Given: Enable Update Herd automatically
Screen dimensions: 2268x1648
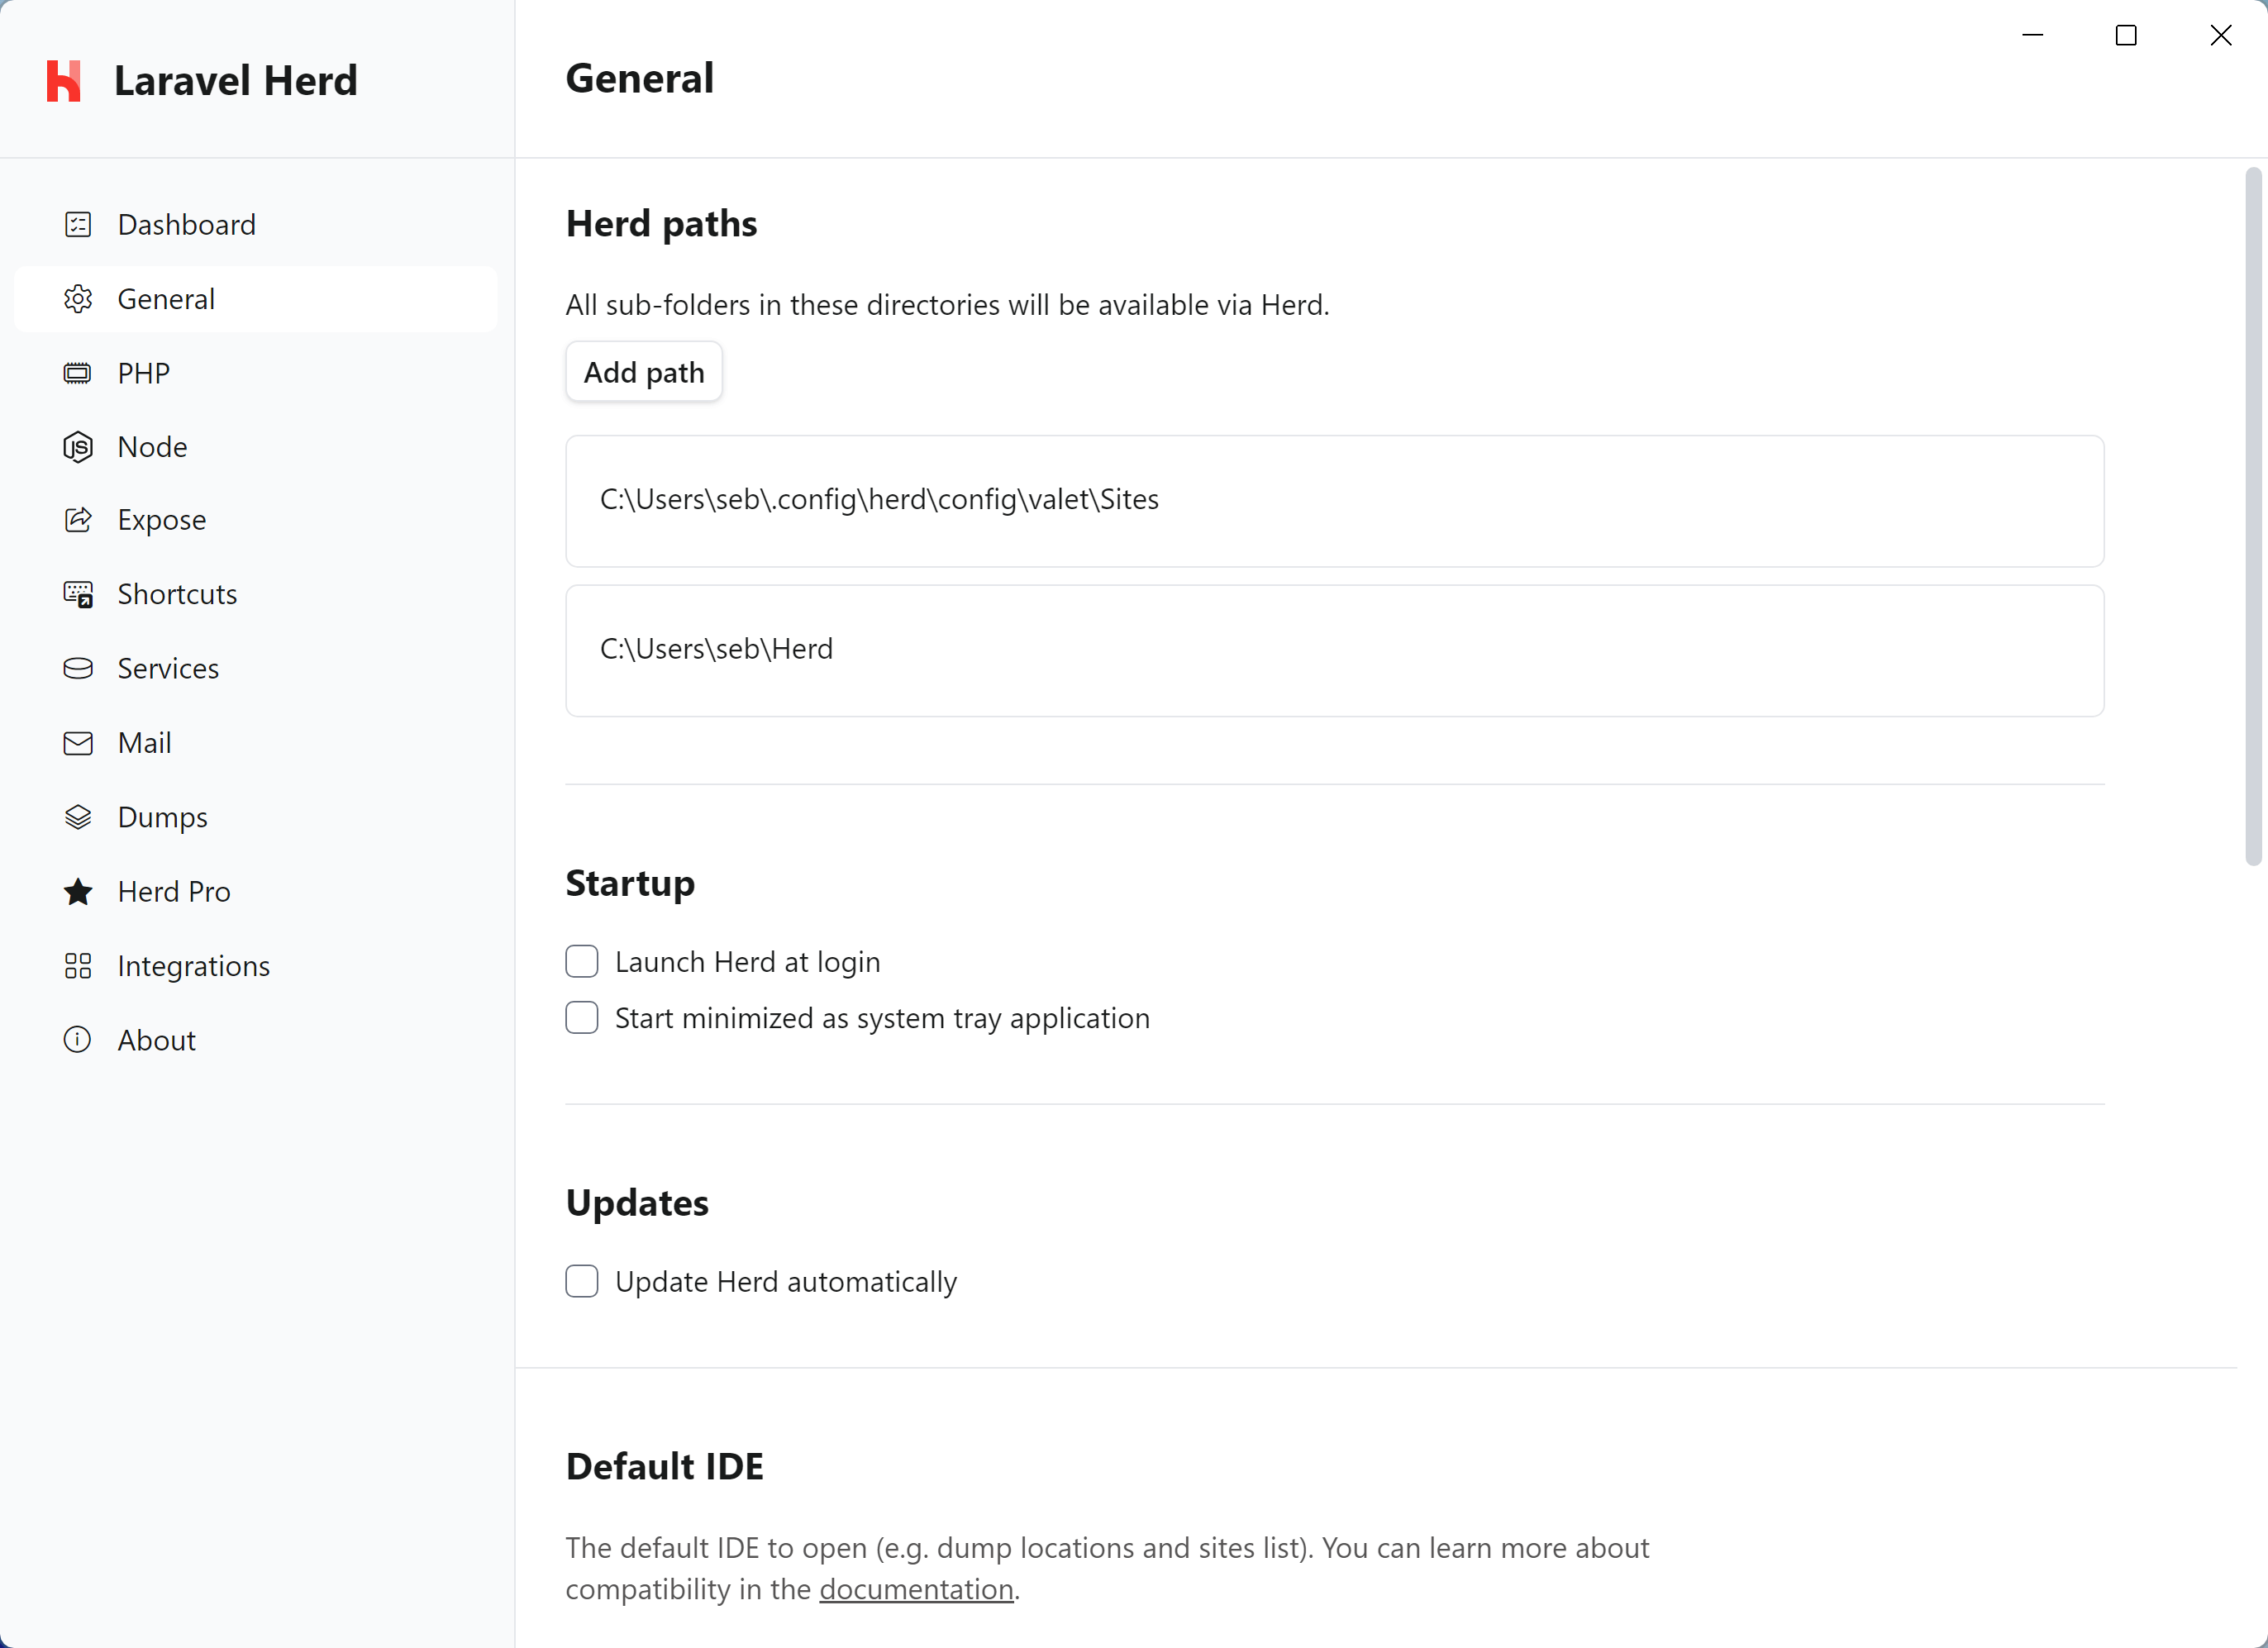Looking at the screenshot, I should 581,1281.
